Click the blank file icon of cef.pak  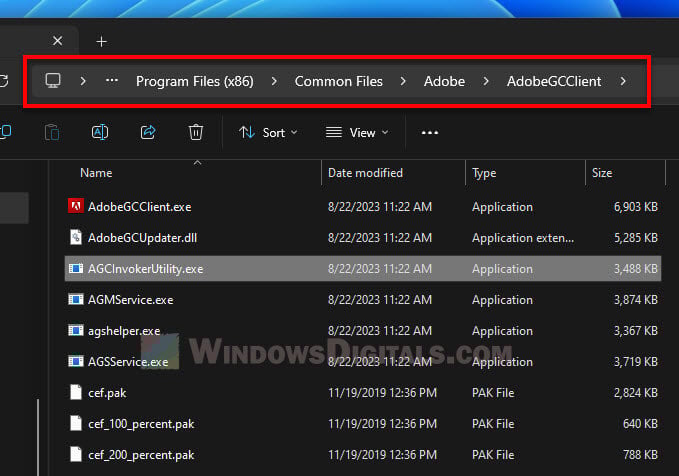tap(76, 392)
